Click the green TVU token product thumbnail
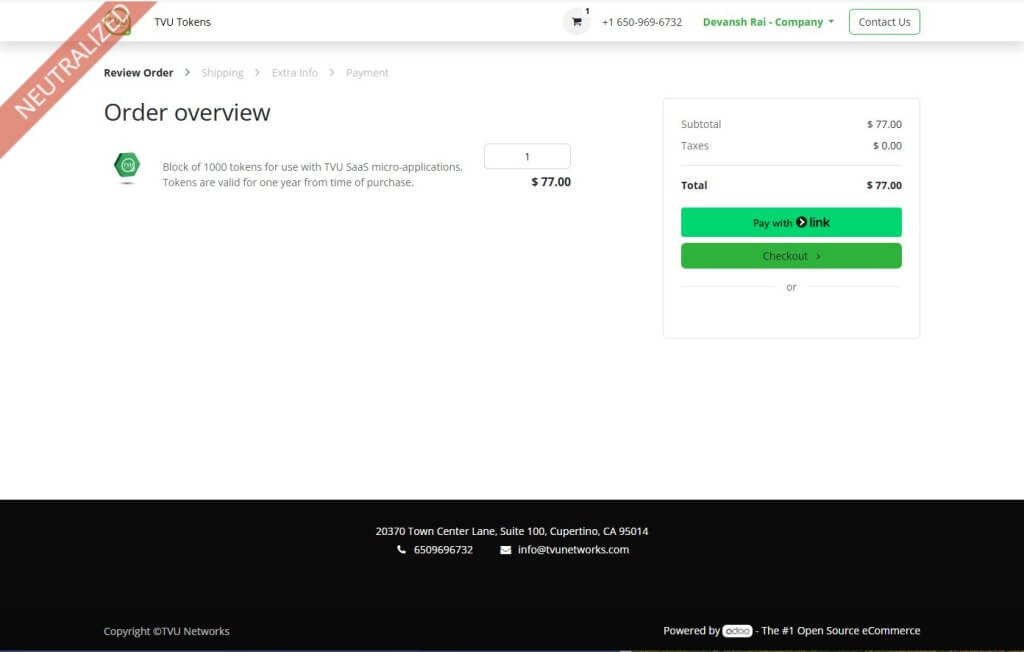Screen dimensions: 1024x652 [127, 167]
